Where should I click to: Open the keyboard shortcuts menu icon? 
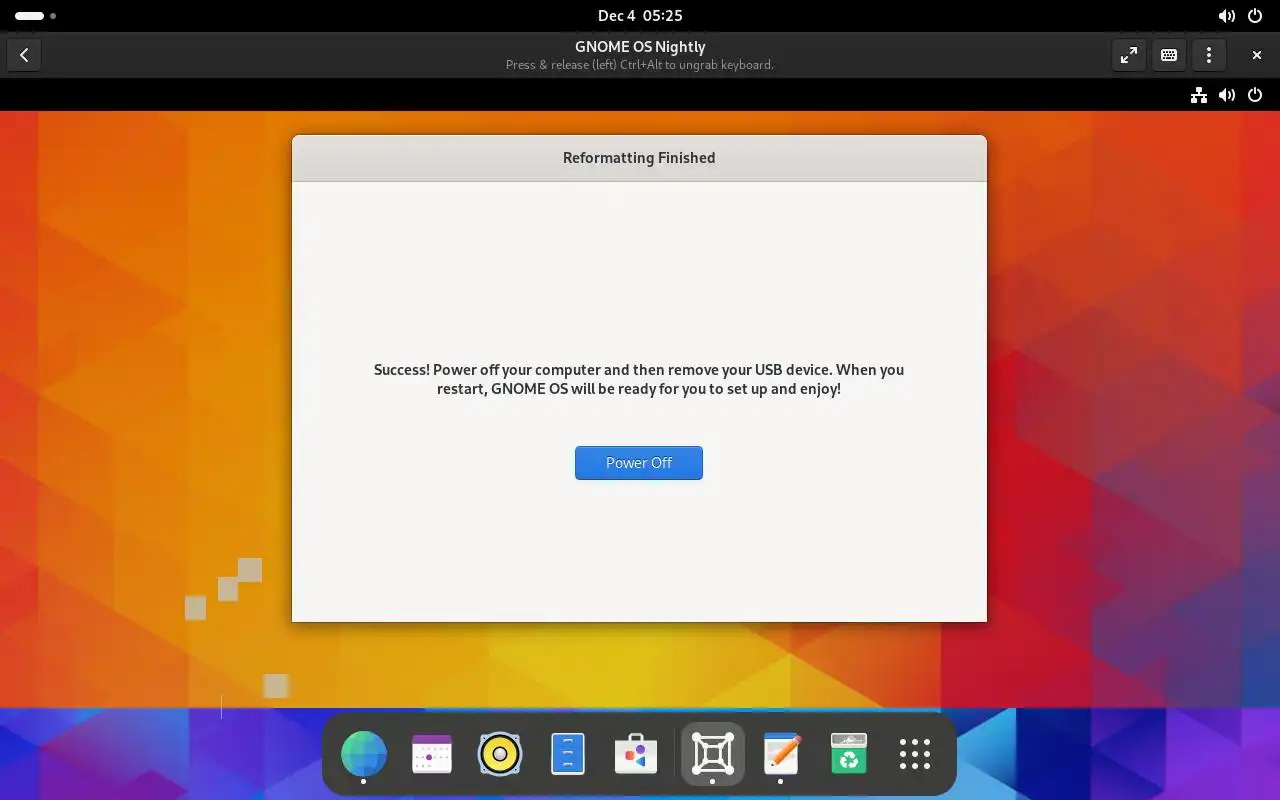1169,55
